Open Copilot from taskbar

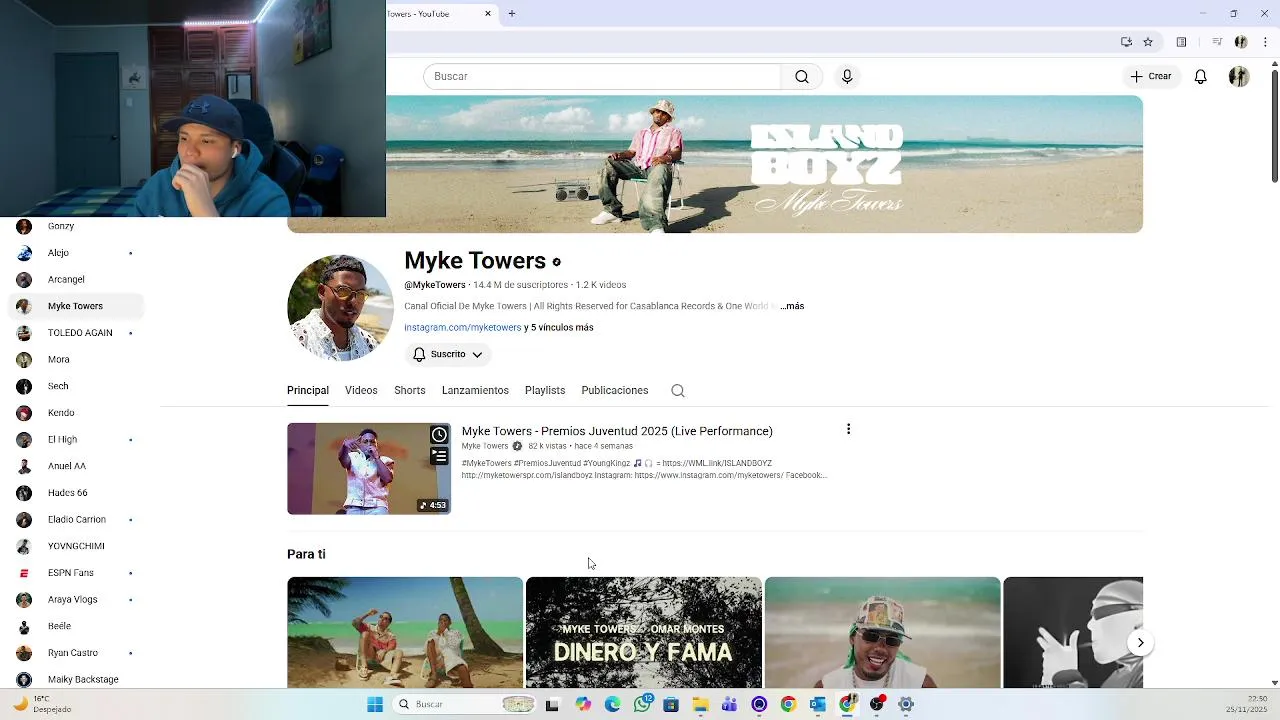[583, 704]
